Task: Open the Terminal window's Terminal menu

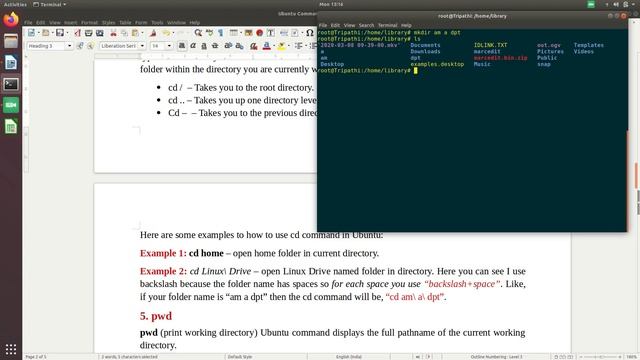Action: click(x=387, y=25)
